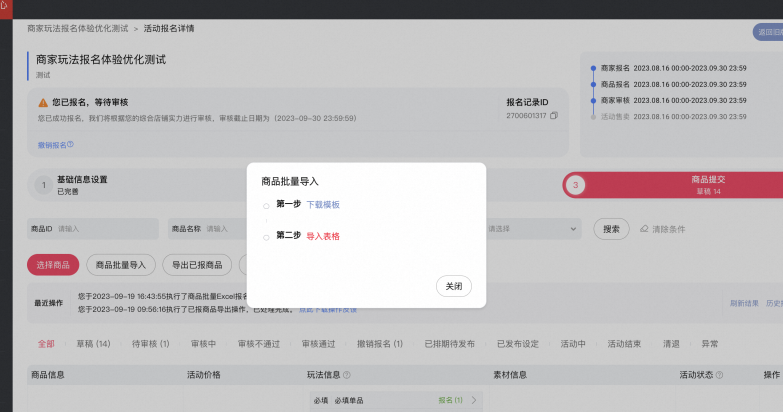Click the red 选择商品 button
783x412 pixels.
coord(53,265)
